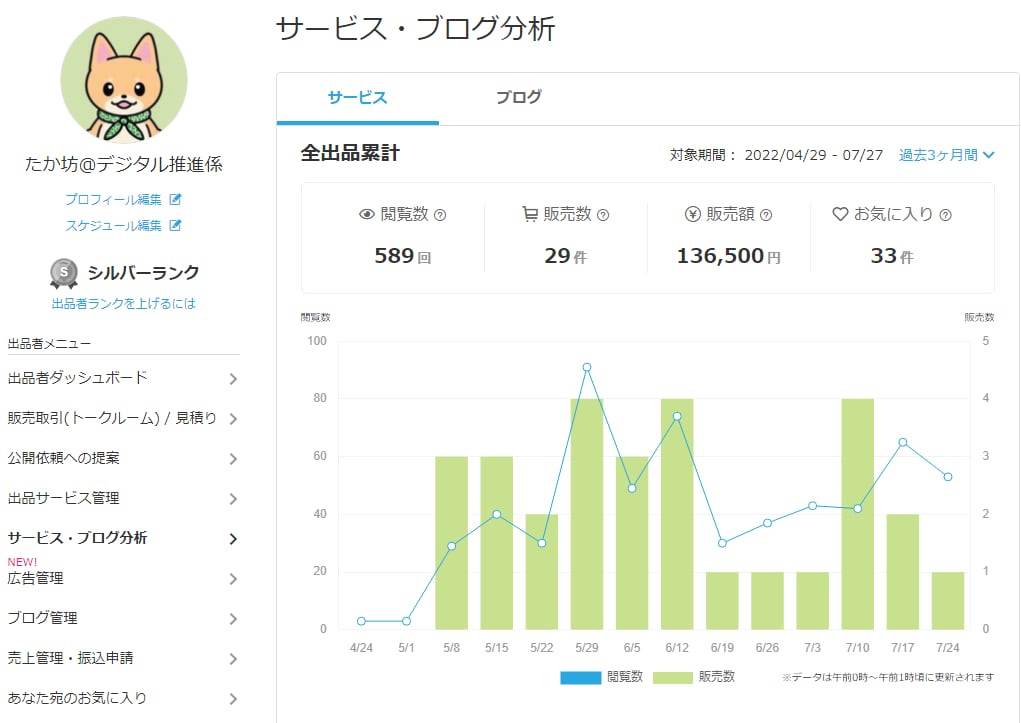Click the 5/8 green sales bar
Image resolution: width=1021 pixels, height=723 pixels.
pyautogui.click(x=451, y=543)
